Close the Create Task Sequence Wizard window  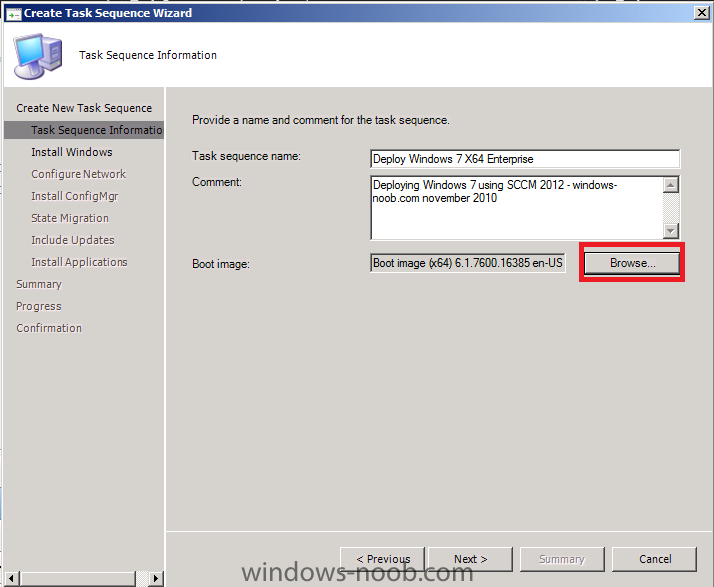coord(702,13)
